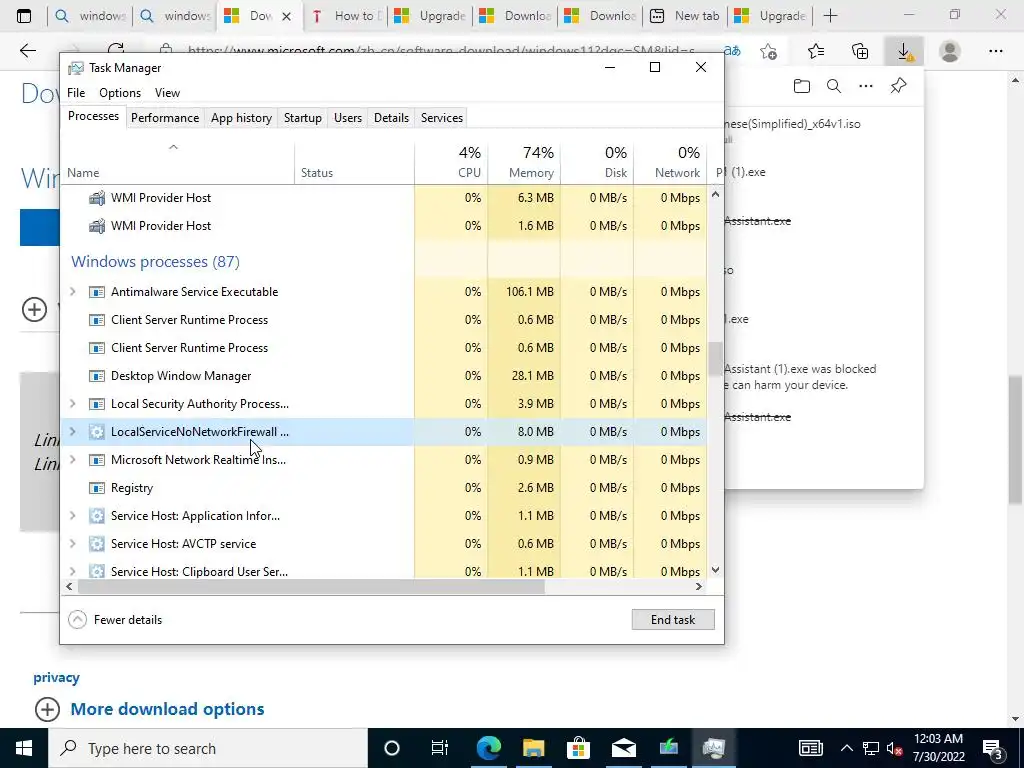This screenshot has width=1024, height=768.
Task: Open downloads folder in Edge Downloads panel
Action: coord(802,86)
